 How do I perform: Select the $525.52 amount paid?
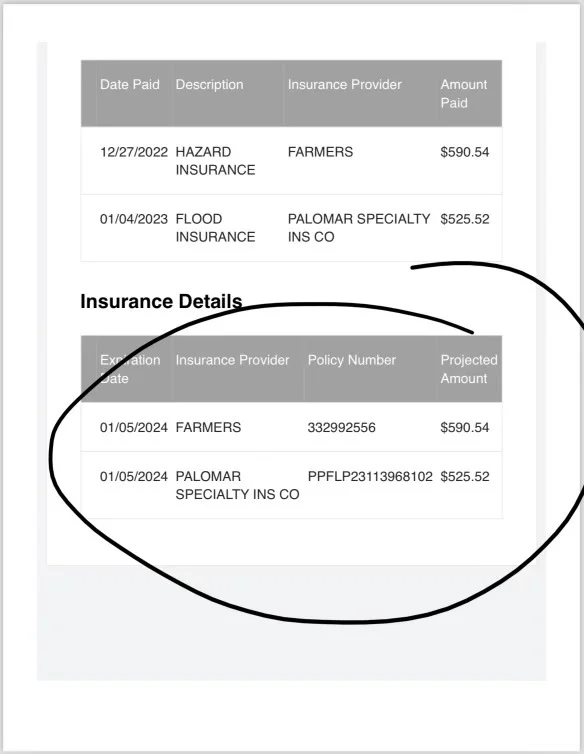[x=465, y=219]
